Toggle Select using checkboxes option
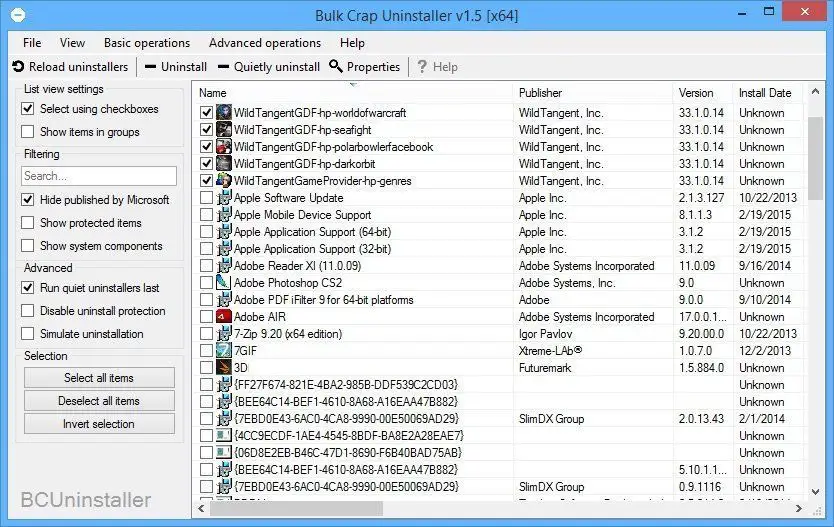This screenshot has height=527, width=834. click(28, 109)
